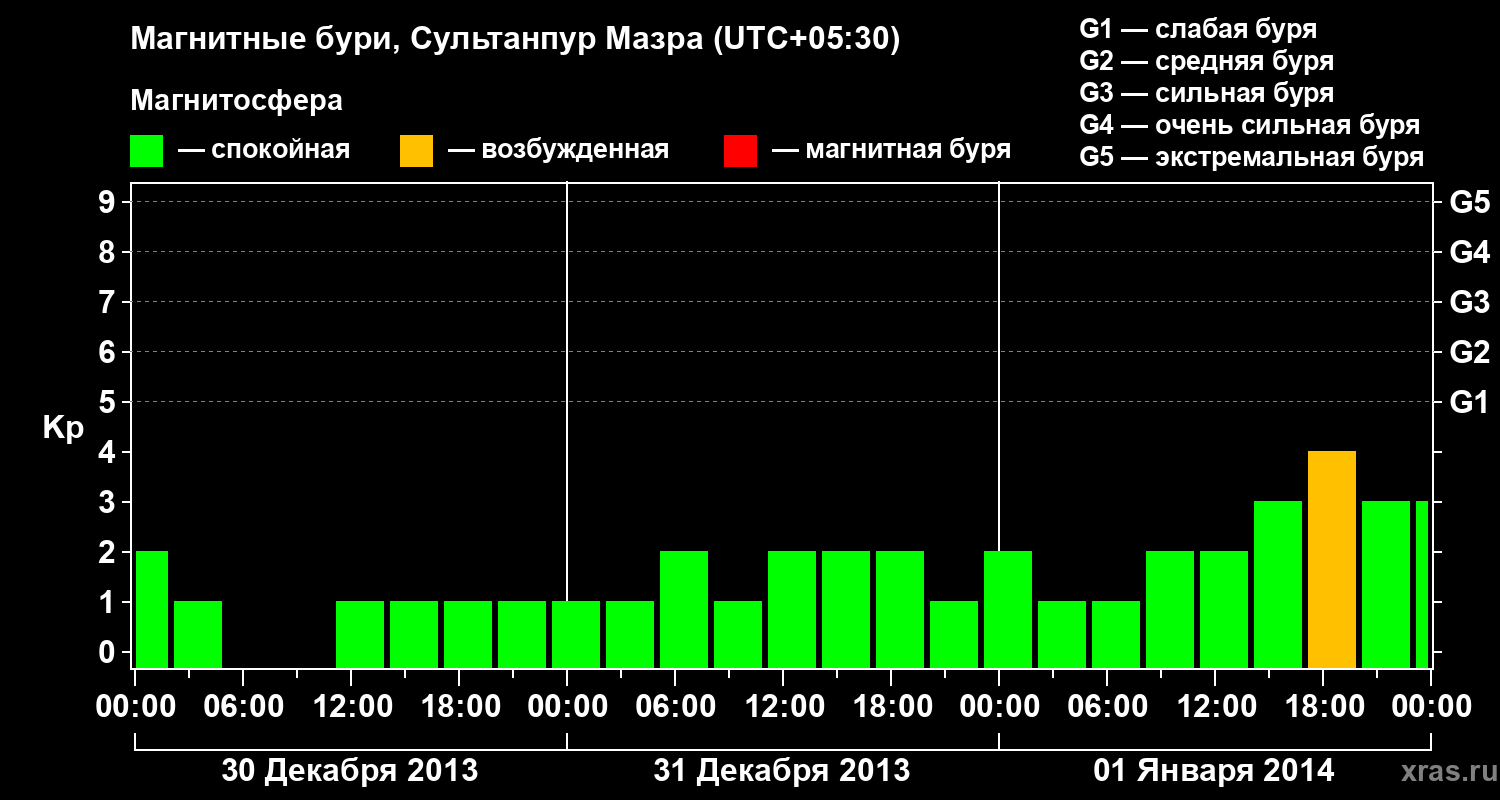Click the final '00:00' tick label at chart end
The height and width of the screenshot is (800, 1500).
coord(1431,706)
